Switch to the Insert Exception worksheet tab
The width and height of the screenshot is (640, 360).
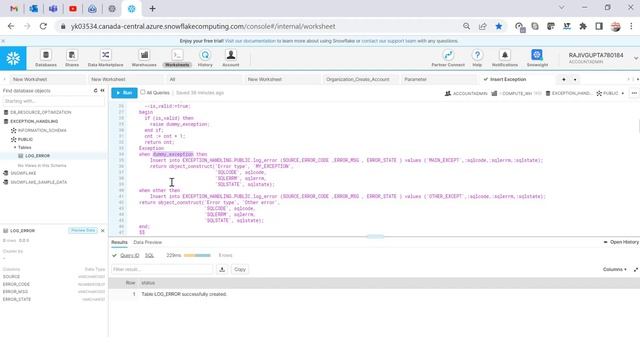click(508, 79)
